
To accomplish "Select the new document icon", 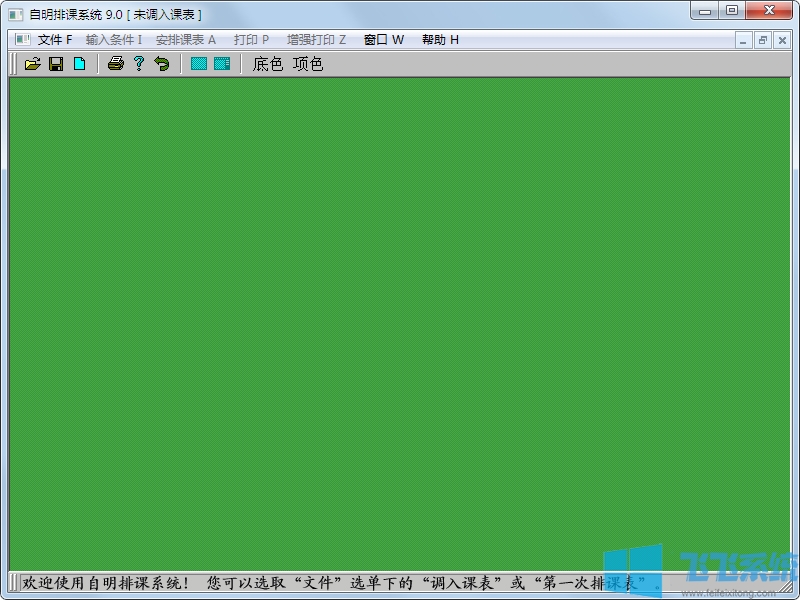I will click(81, 63).
